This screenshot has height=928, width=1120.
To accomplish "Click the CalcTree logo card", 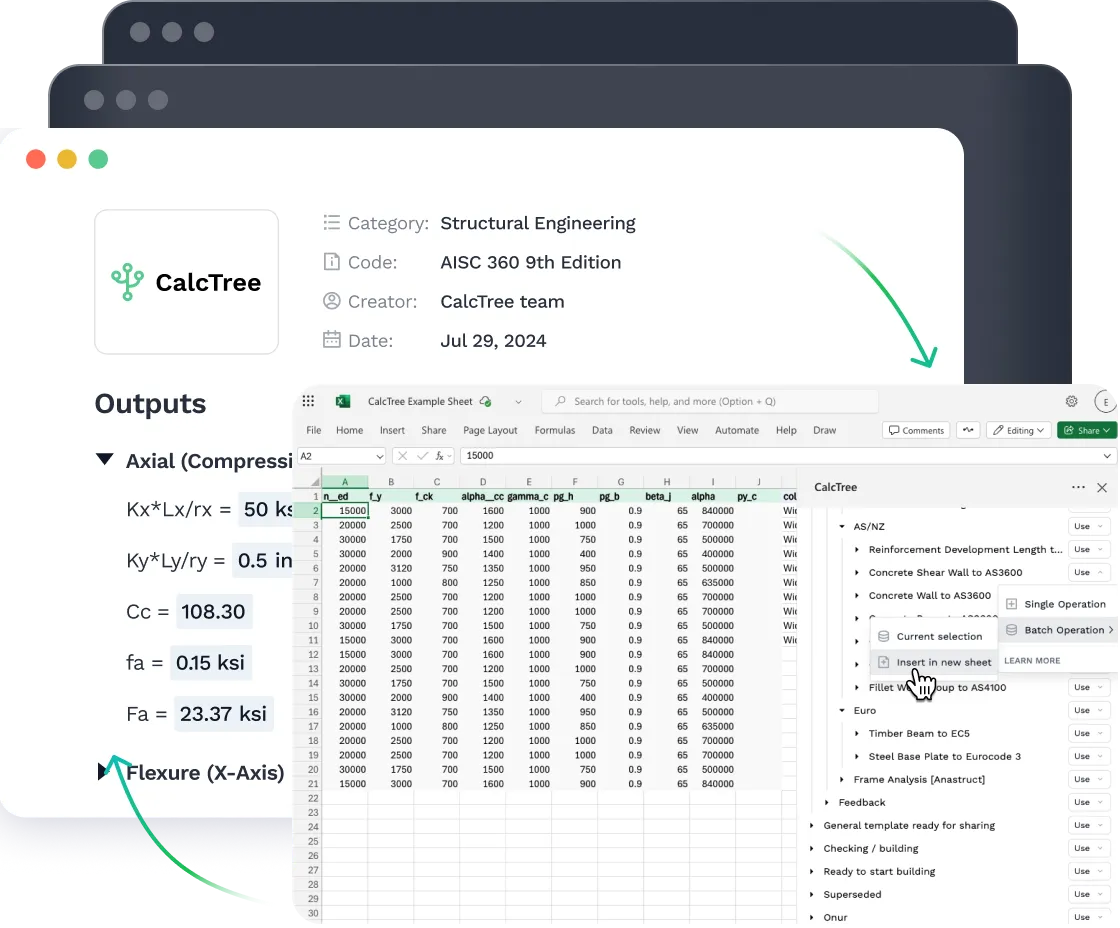I will point(186,282).
